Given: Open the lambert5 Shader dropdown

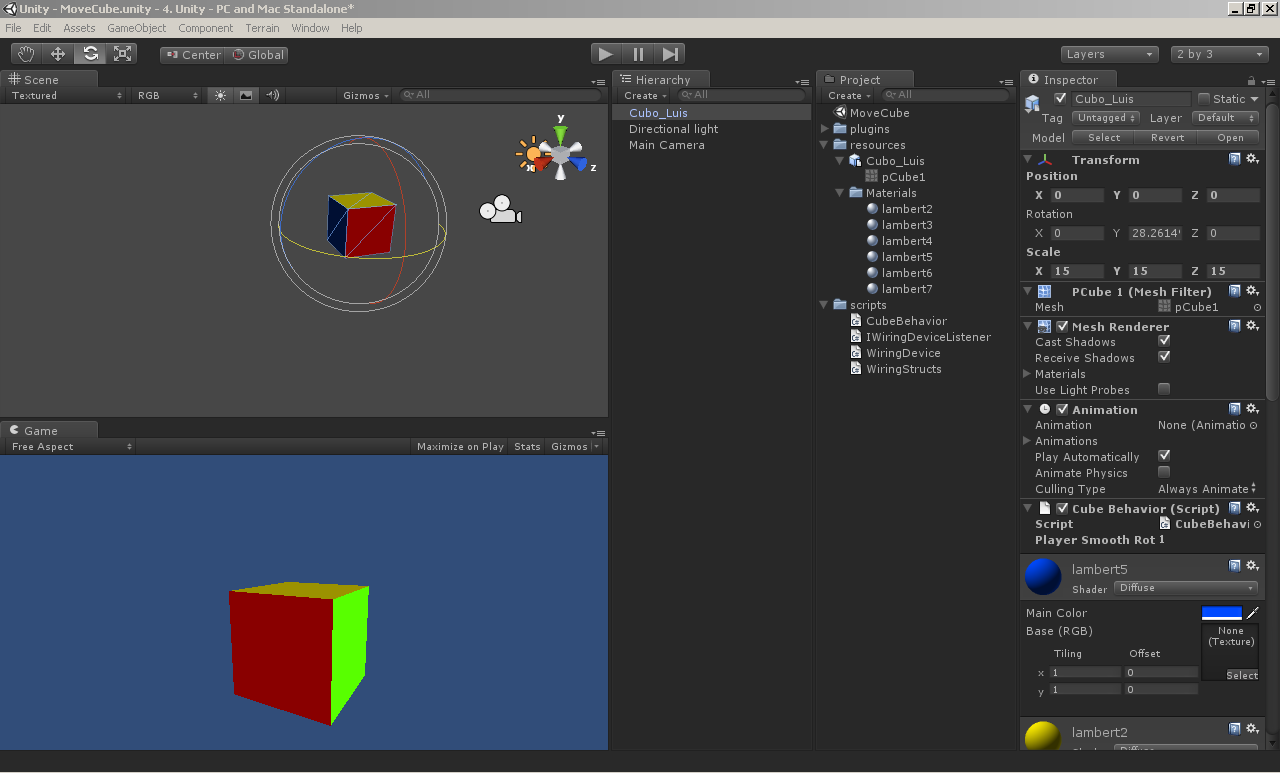Looking at the screenshot, I should pos(1186,588).
